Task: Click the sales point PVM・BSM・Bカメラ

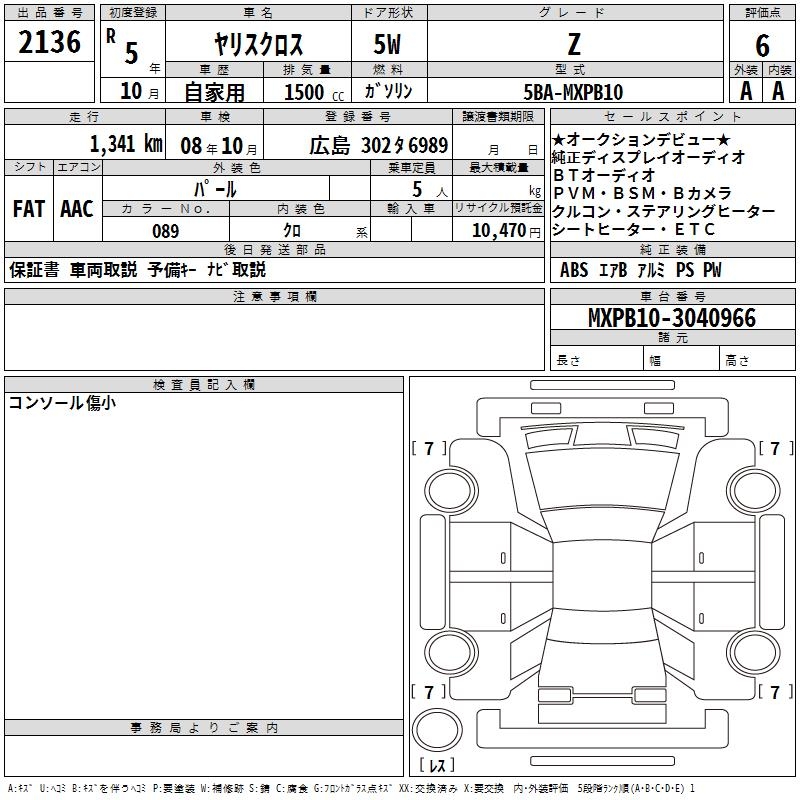Action: 642,193
